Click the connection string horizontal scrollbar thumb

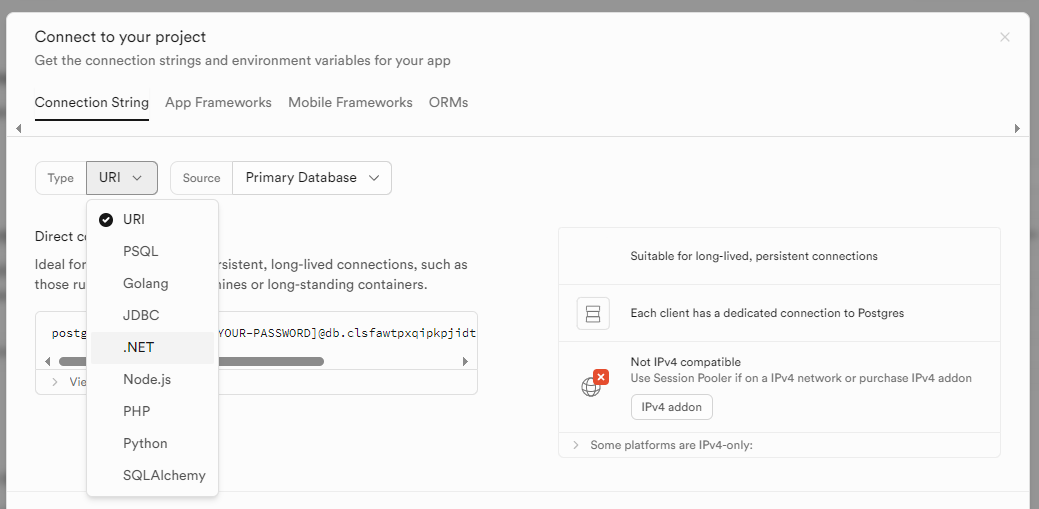[x=240, y=361]
